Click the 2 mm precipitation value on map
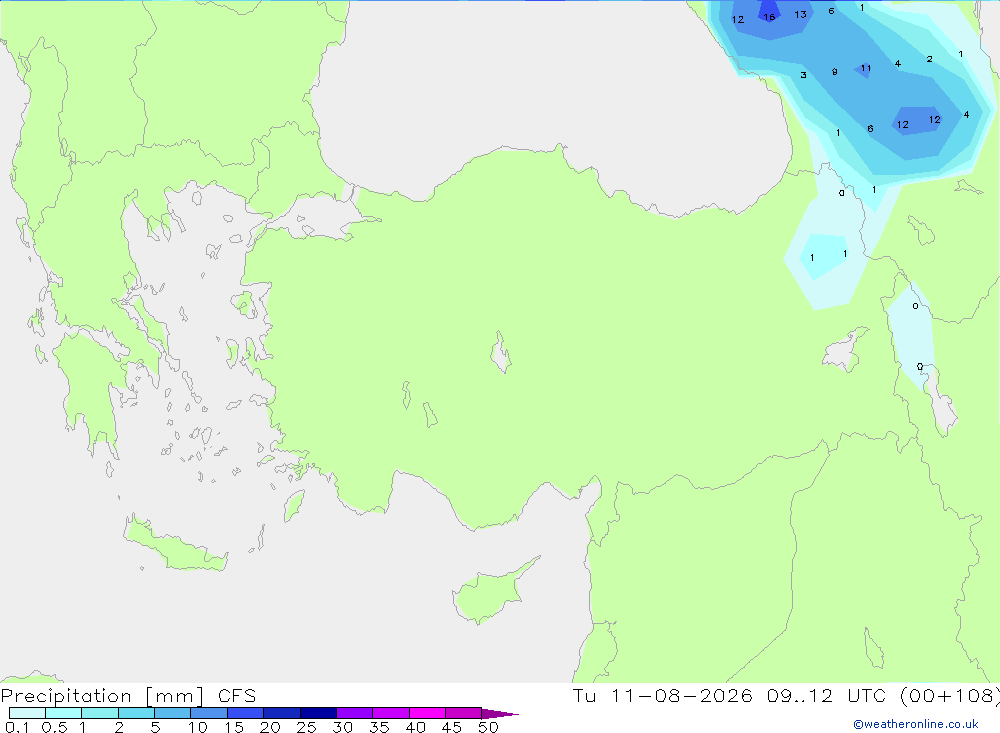1000x733 pixels. pyautogui.click(x=930, y=59)
